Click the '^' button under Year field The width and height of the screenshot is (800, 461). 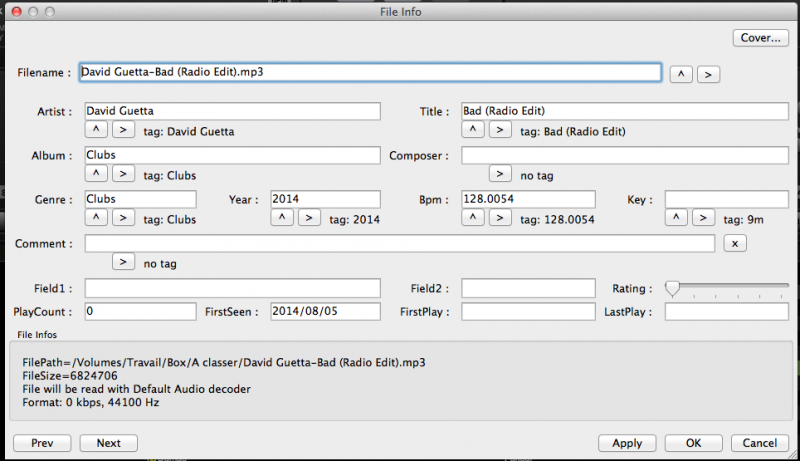(282, 218)
